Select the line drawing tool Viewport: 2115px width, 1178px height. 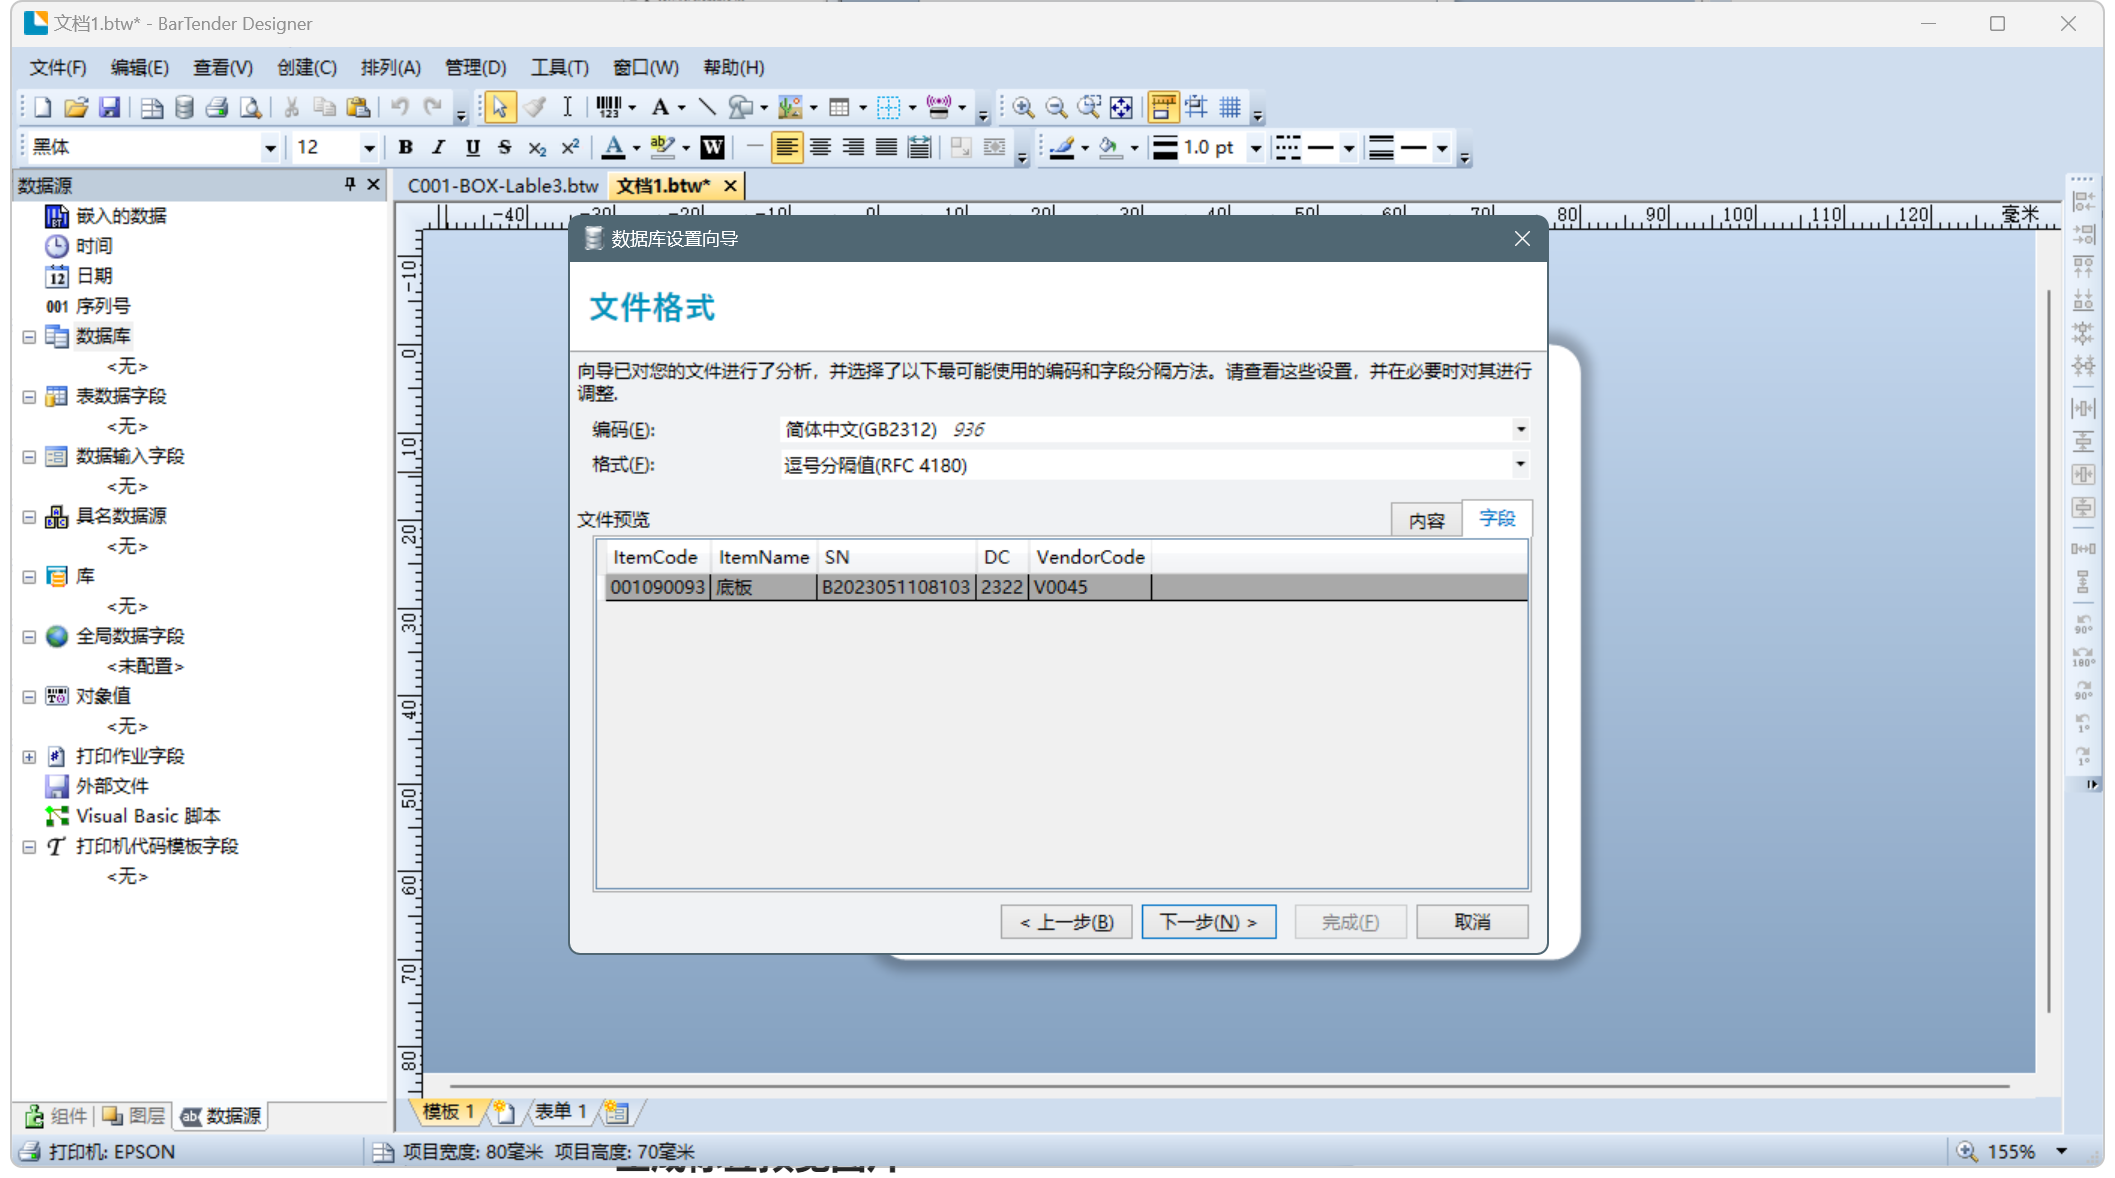click(x=707, y=107)
